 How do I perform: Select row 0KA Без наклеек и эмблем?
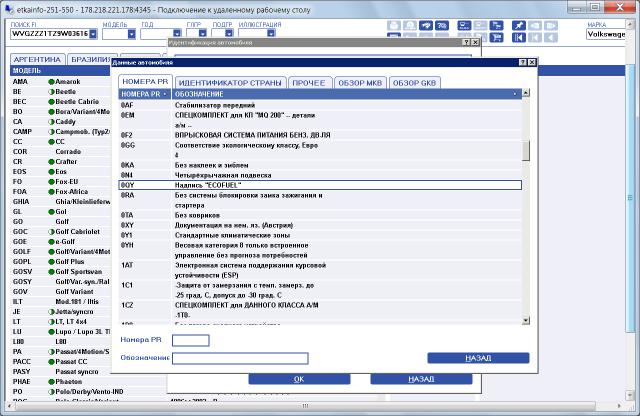point(320,165)
